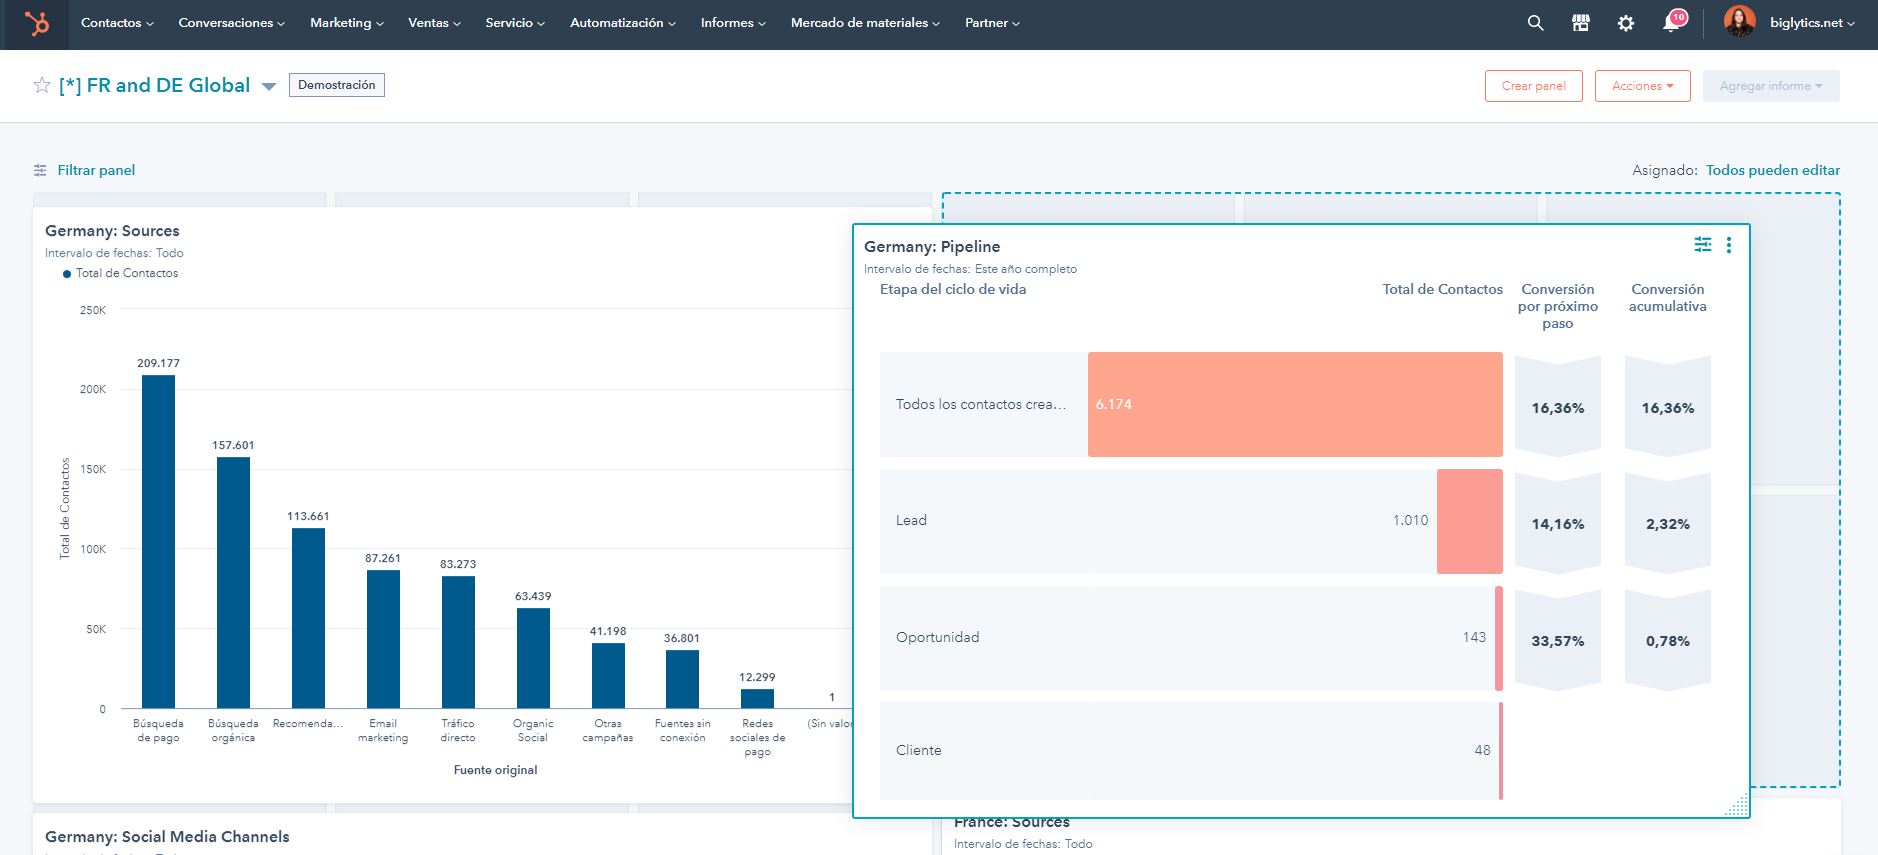Click the Otras campañas bar
This screenshot has width=1878, height=855.
pyautogui.click(x=608, y=676)
